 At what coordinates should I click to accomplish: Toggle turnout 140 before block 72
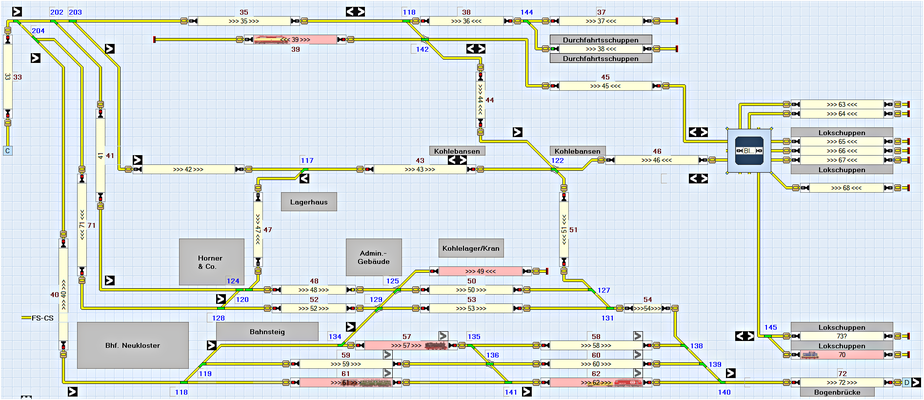720,382
